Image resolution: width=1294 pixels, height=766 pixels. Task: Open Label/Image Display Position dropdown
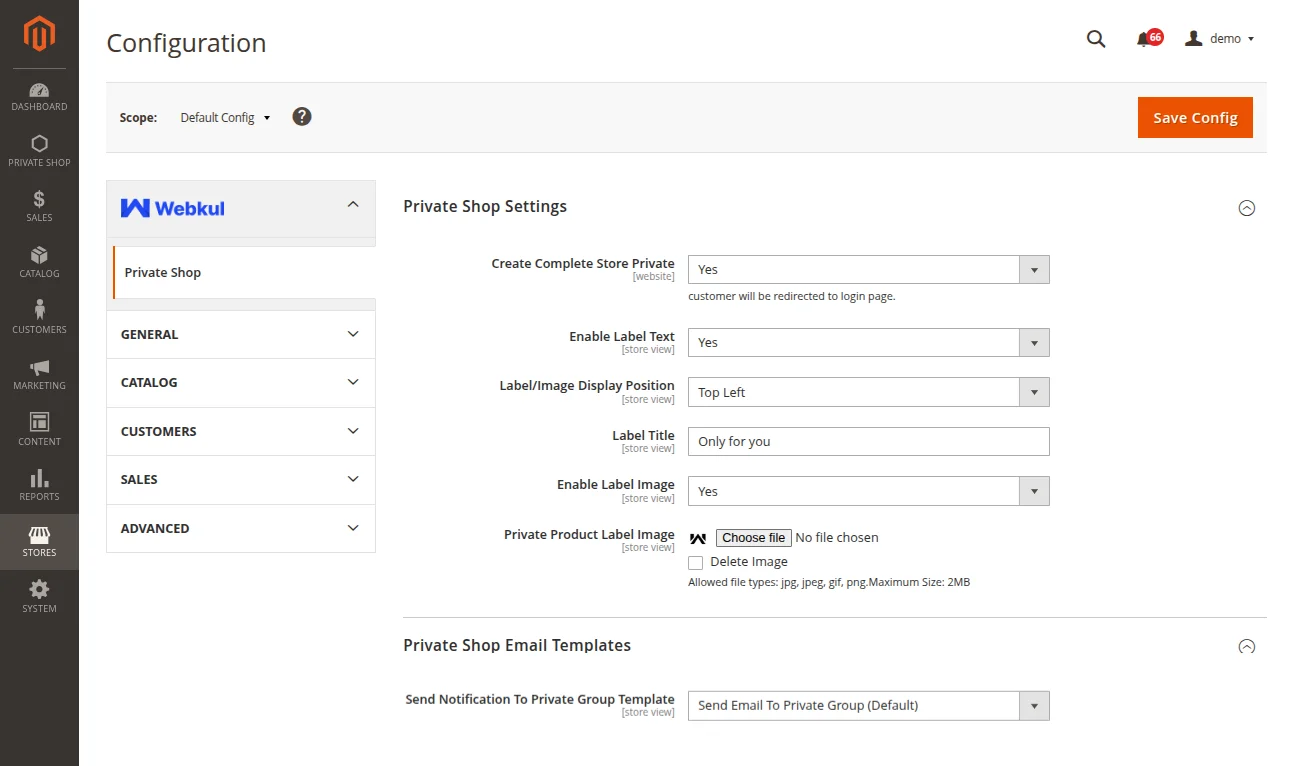868,393
